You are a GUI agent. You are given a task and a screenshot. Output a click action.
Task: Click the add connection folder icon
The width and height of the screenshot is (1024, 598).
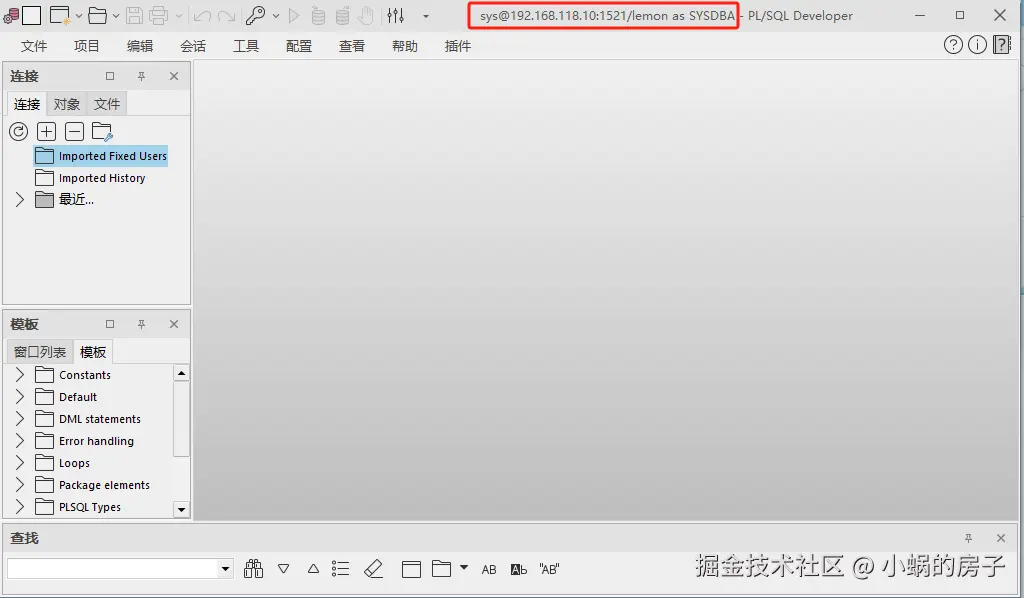103,132
